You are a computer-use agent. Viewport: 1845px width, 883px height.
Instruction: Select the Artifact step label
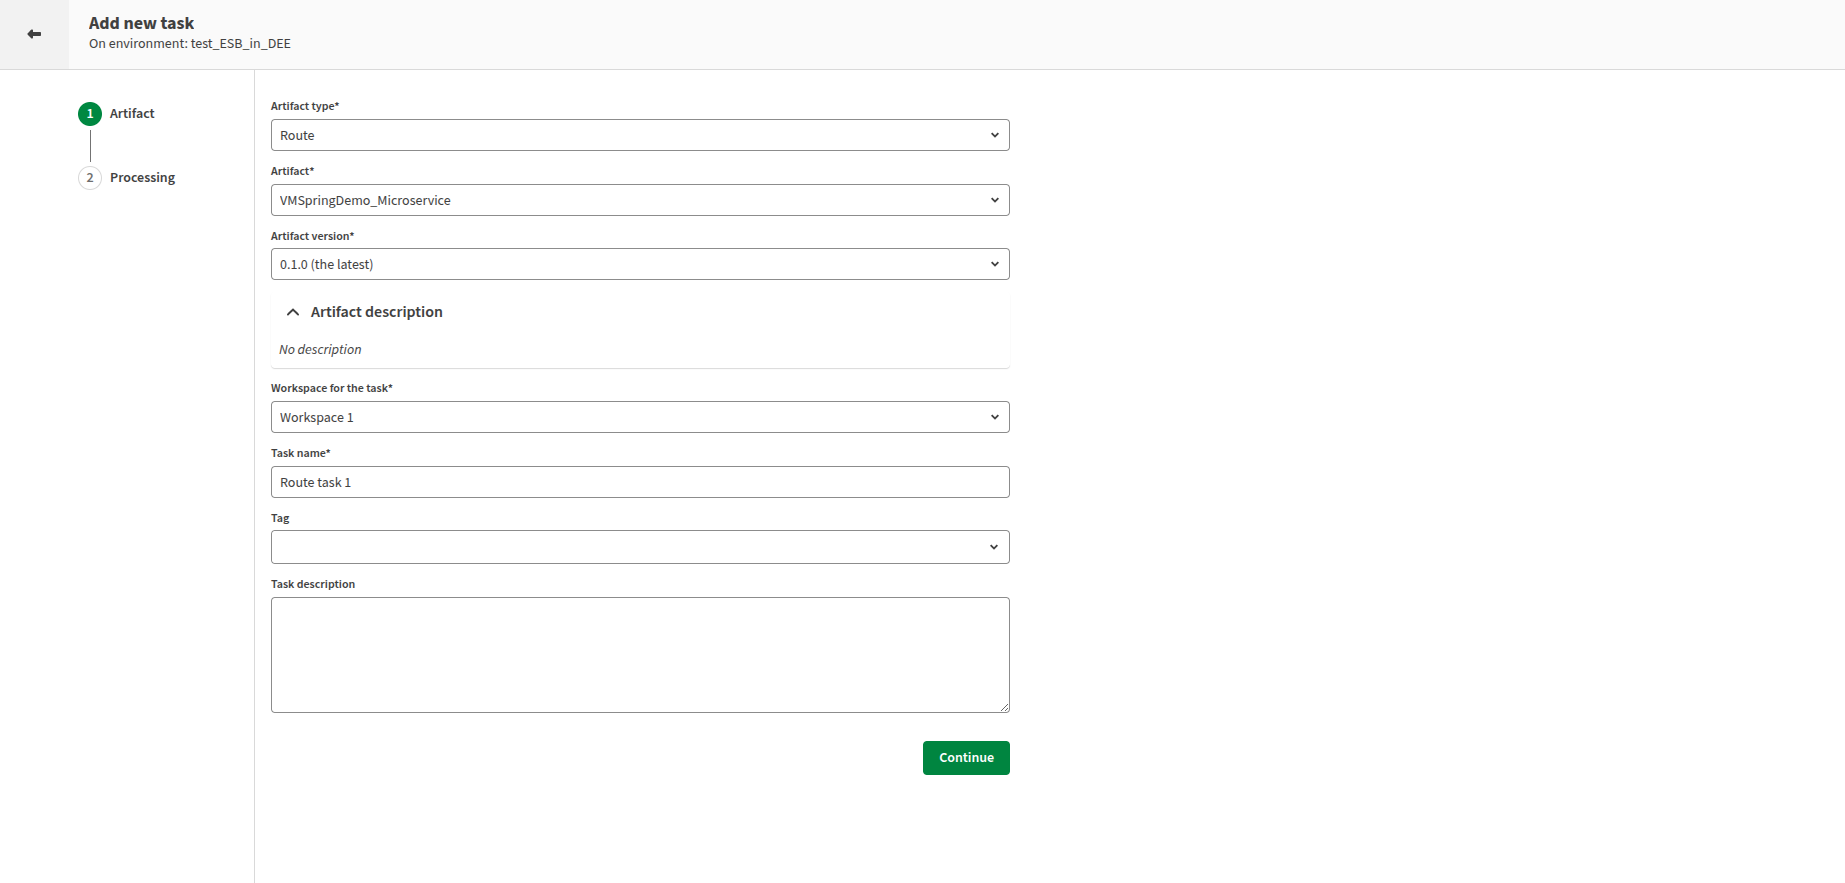pos(132,114)
